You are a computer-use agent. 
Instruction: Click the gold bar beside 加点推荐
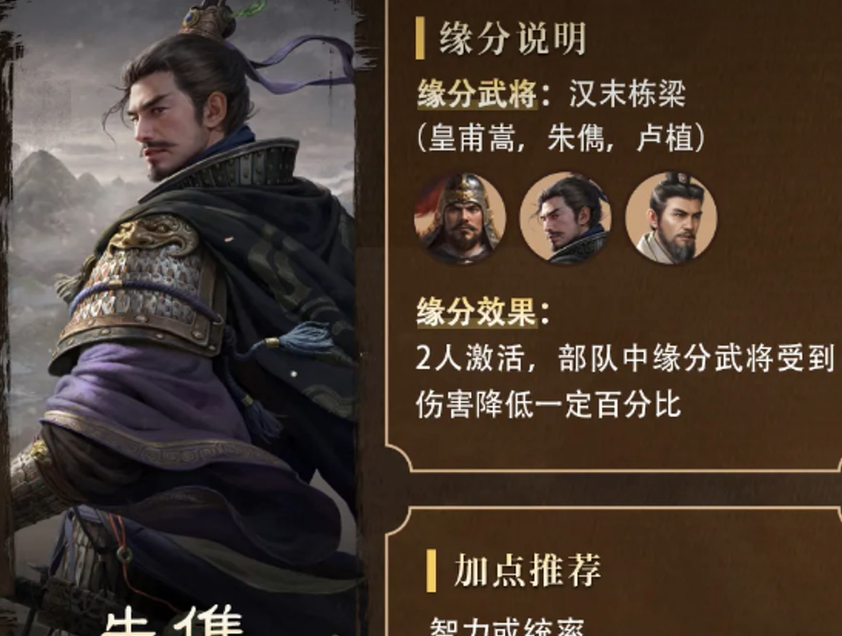431,570
